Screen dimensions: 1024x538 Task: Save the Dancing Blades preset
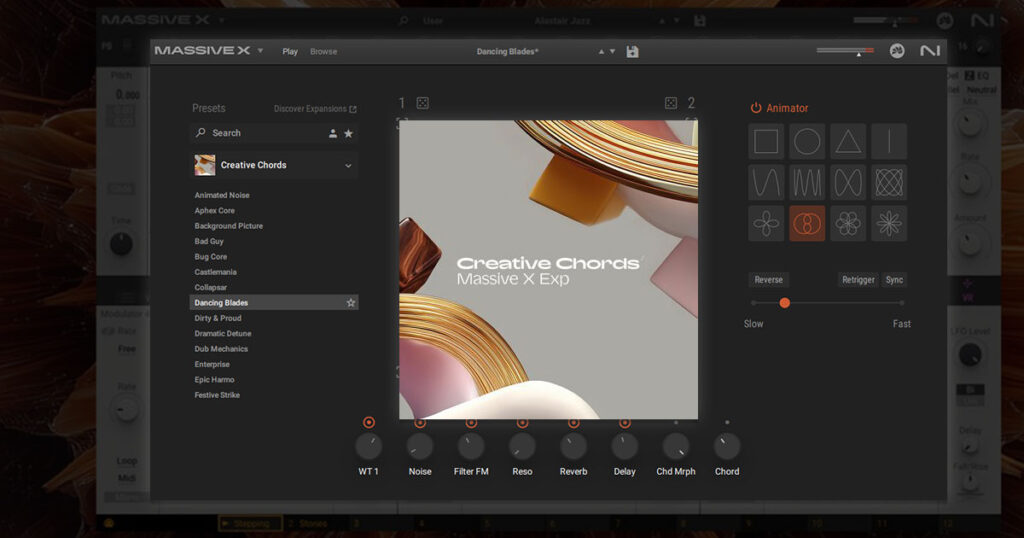click(632, 52)
